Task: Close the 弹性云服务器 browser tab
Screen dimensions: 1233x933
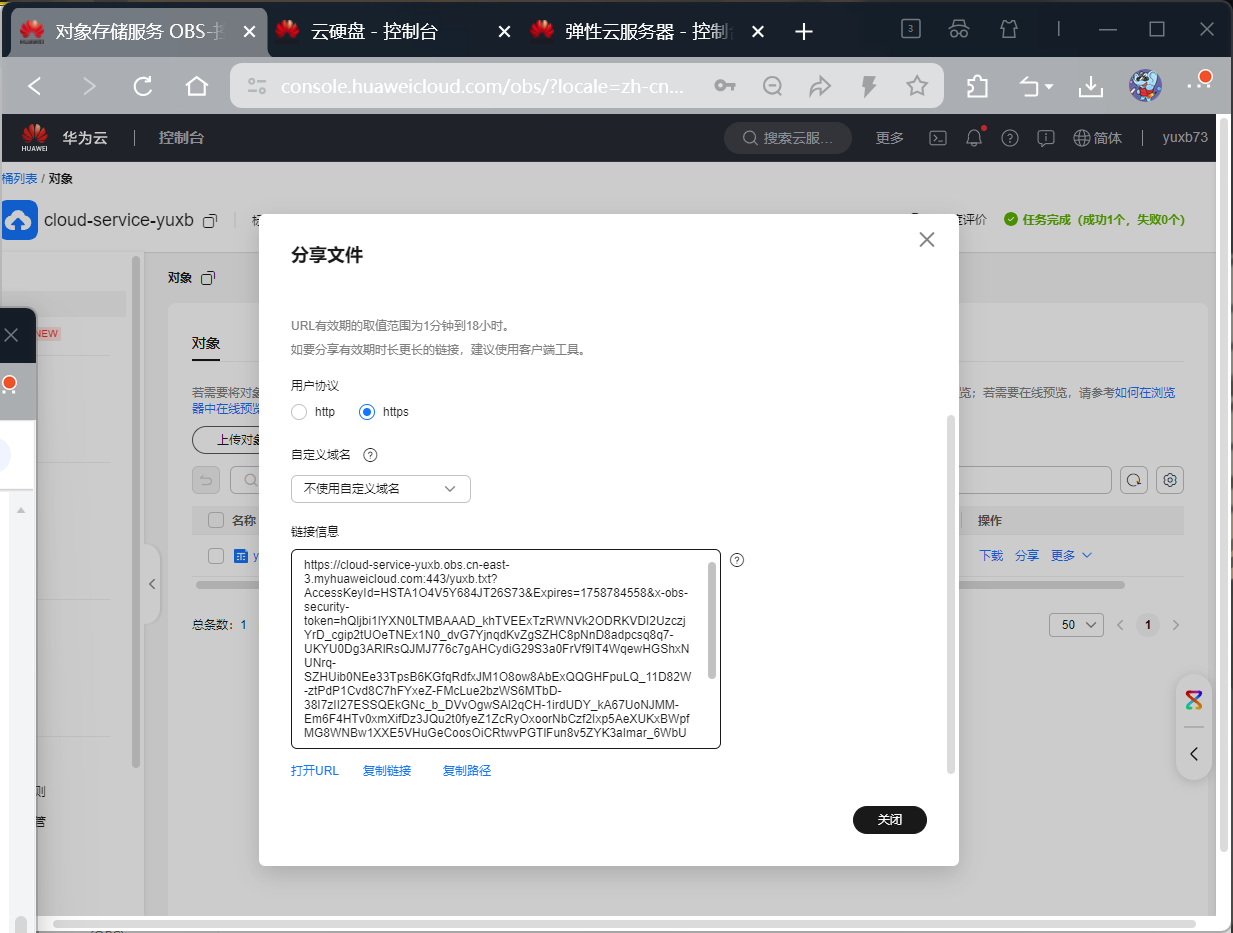Action: coord(757,32)
